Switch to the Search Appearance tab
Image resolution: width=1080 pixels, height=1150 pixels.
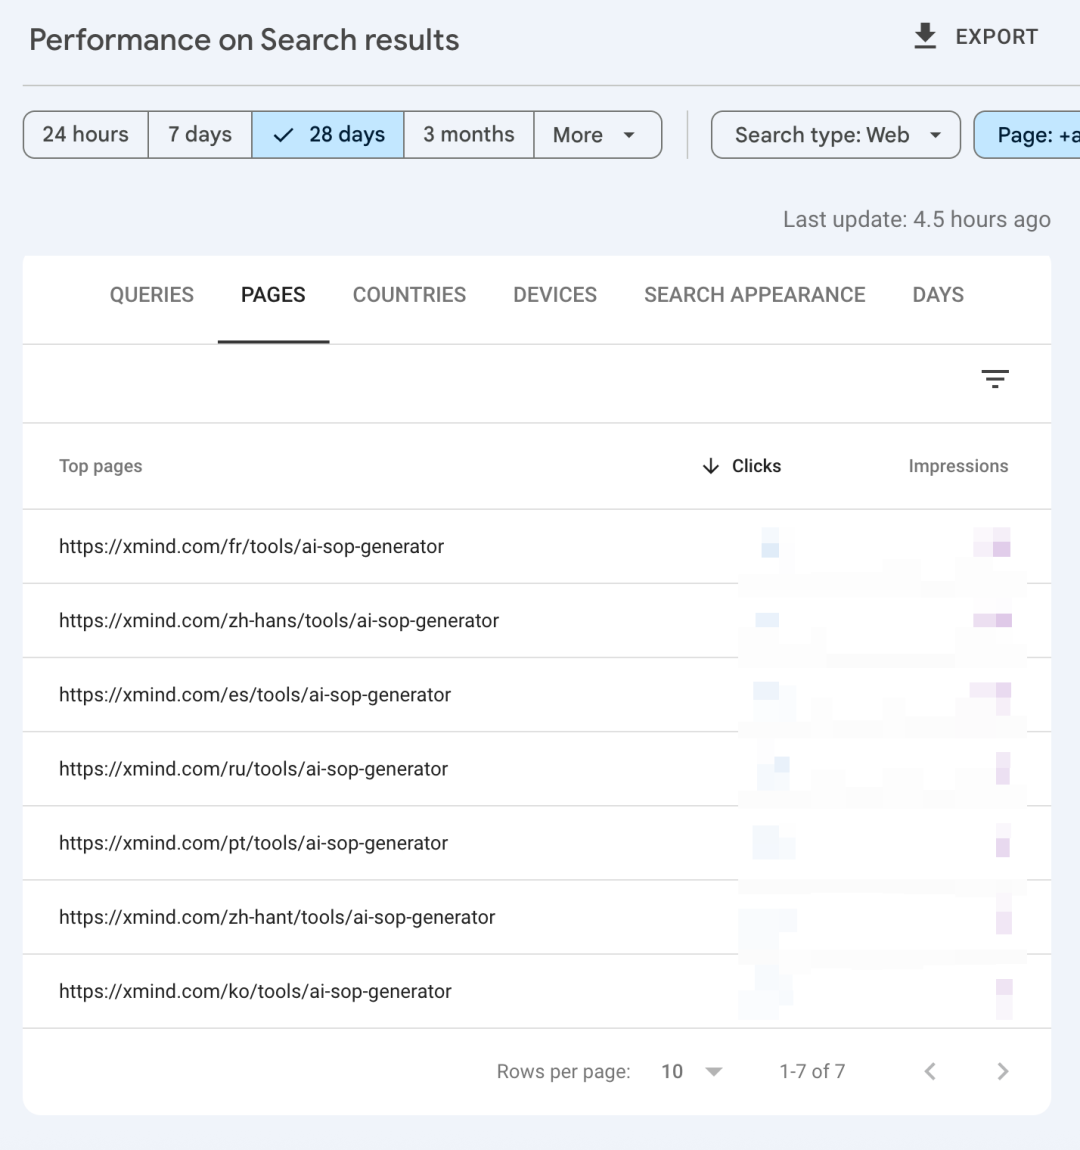click(754, 295)
